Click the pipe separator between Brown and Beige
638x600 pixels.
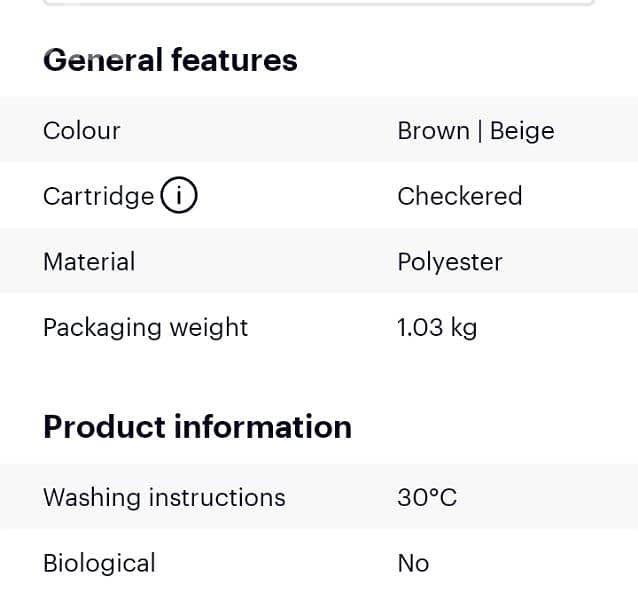pyautogui.click(x=480, y=131)
